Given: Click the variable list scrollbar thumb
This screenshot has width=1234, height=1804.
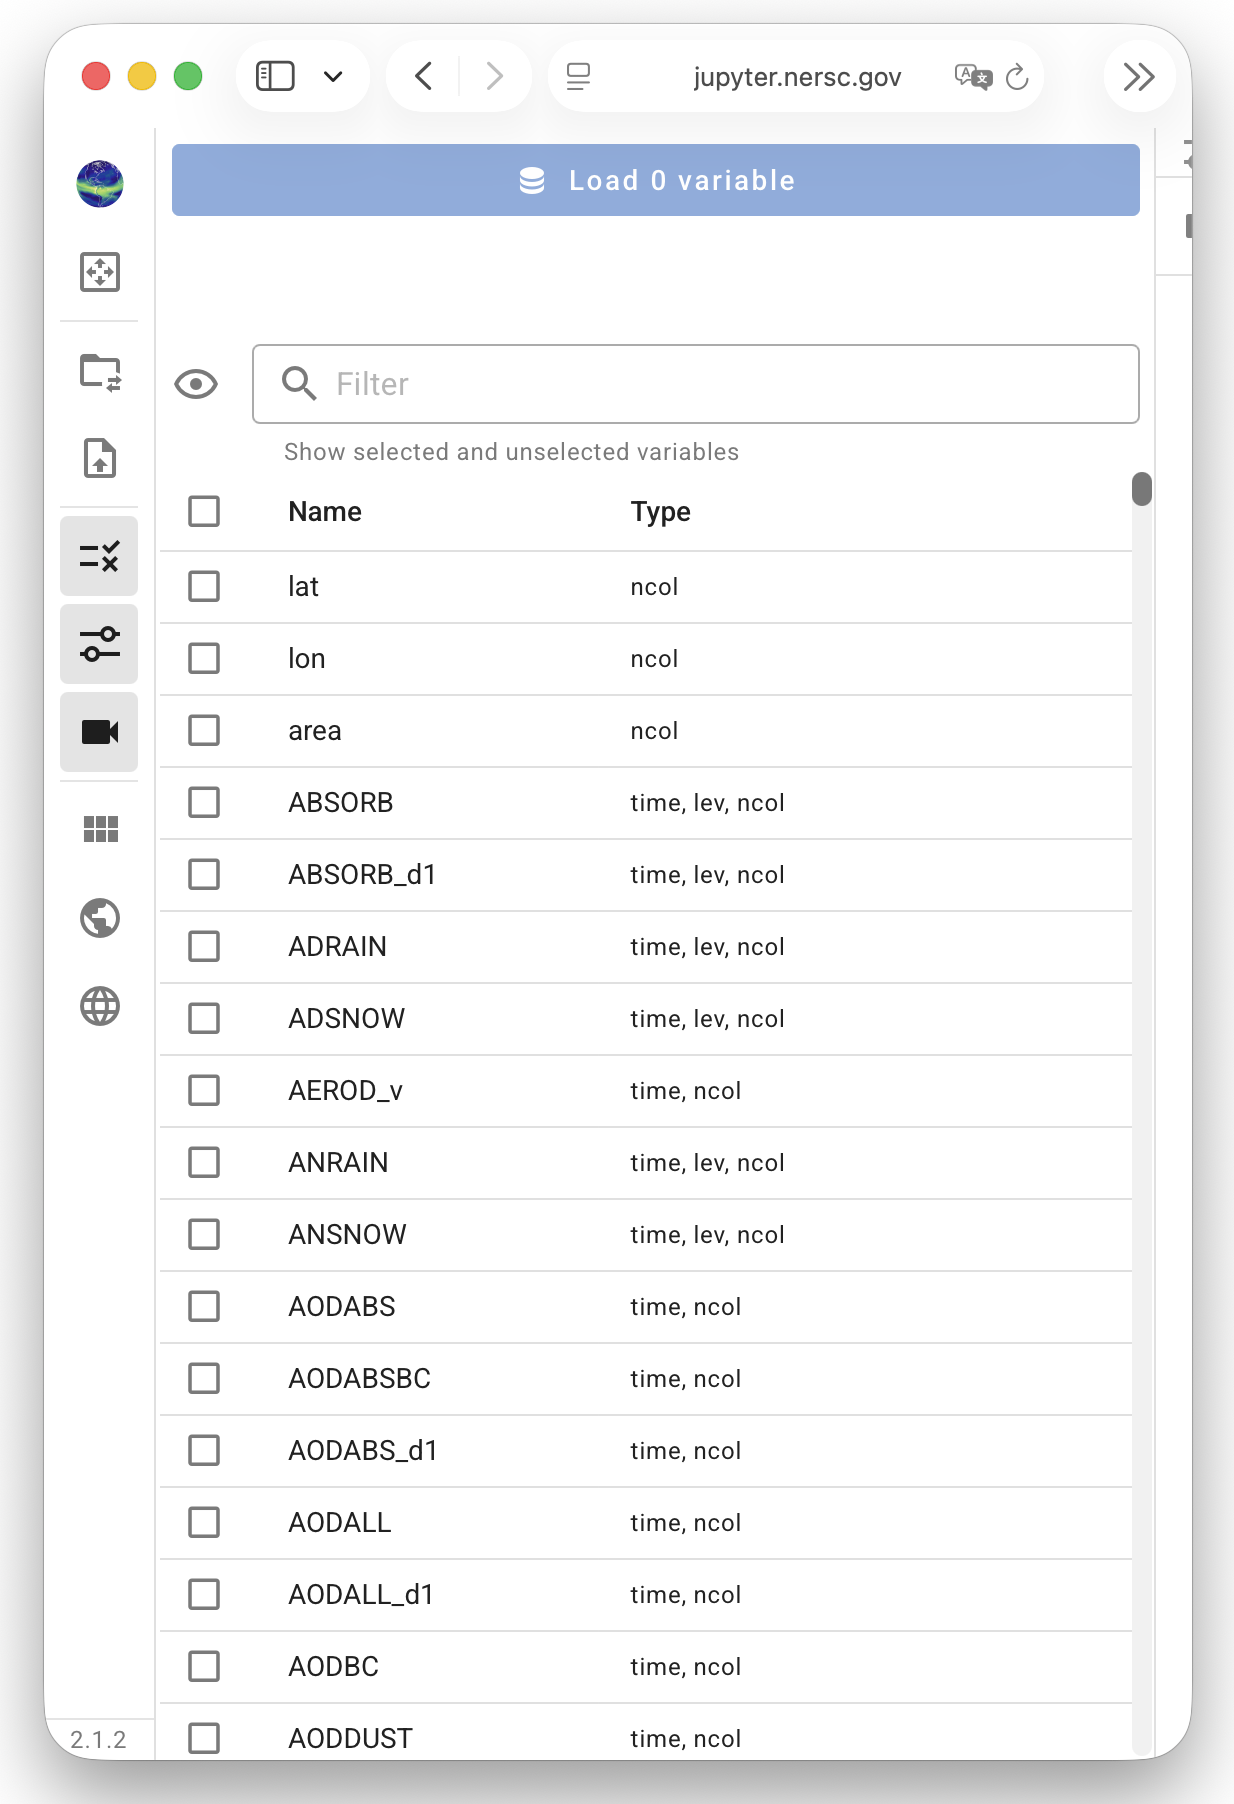Looking at the screenshot, I should coord(1142,489).
